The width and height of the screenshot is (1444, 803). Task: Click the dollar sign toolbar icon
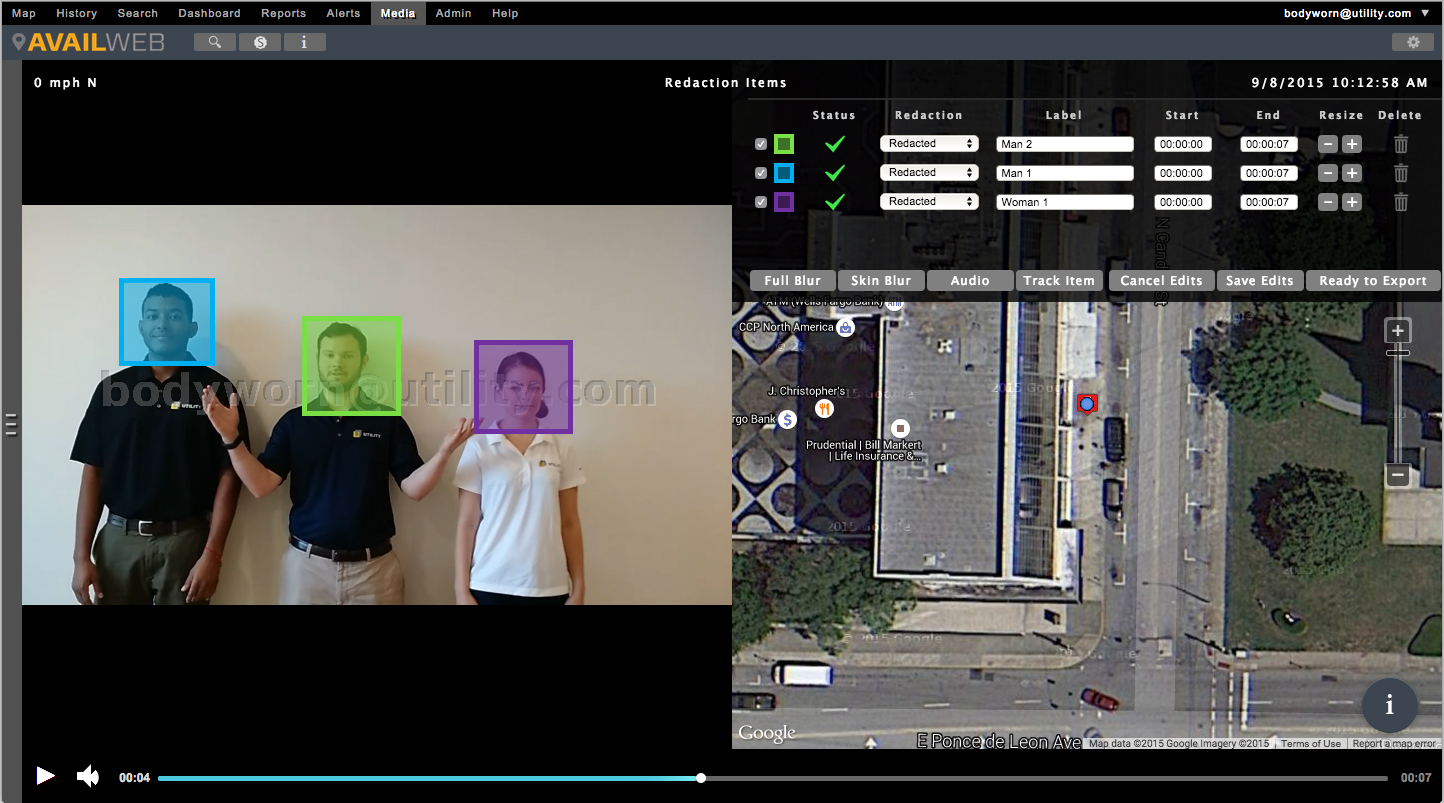[260, 42]
